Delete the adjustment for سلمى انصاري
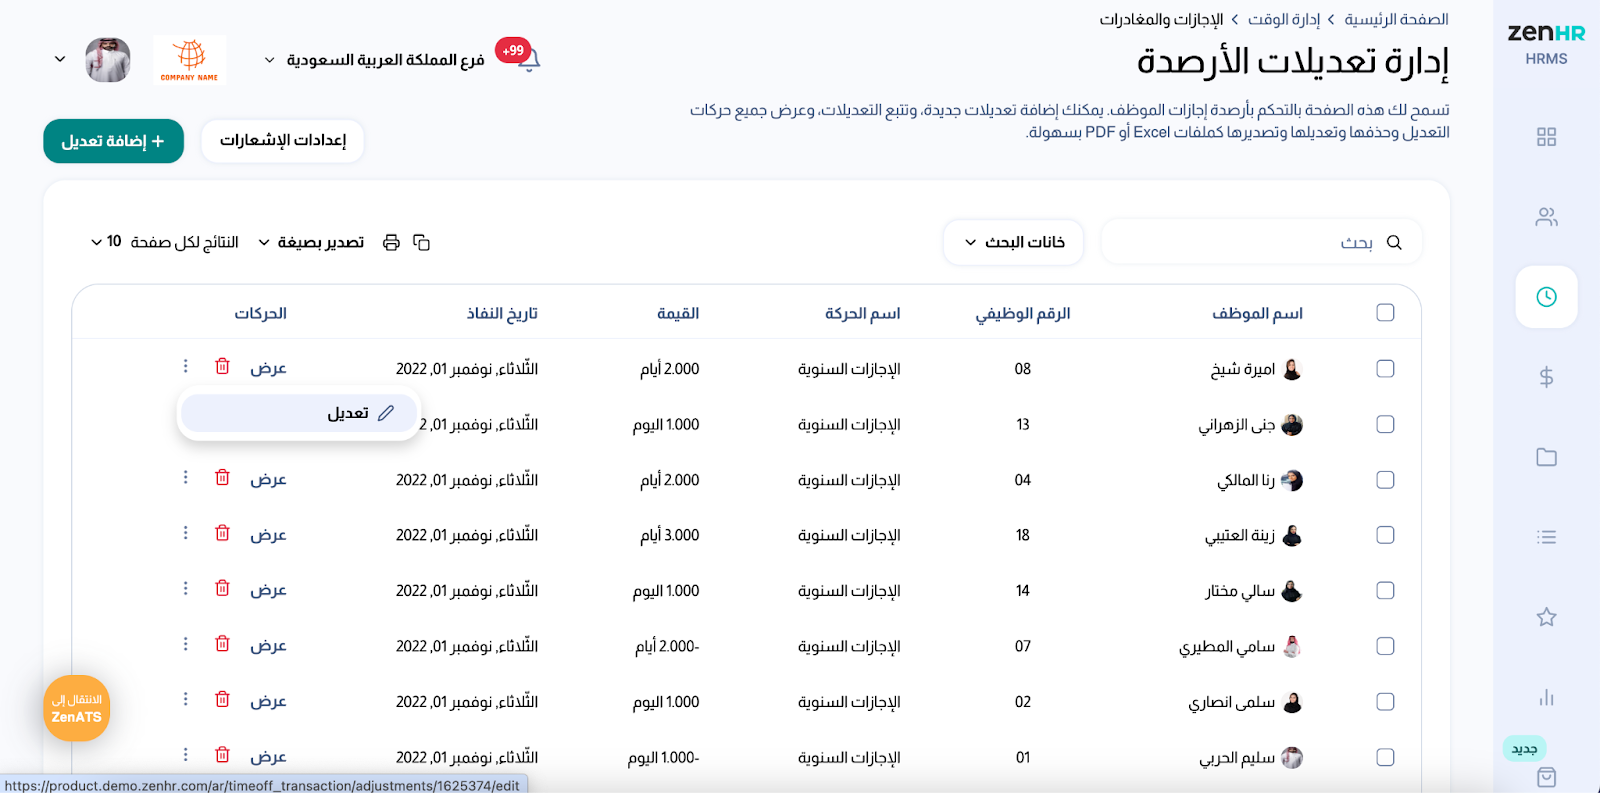This screenshot has height=793, width=1600. 222,699
